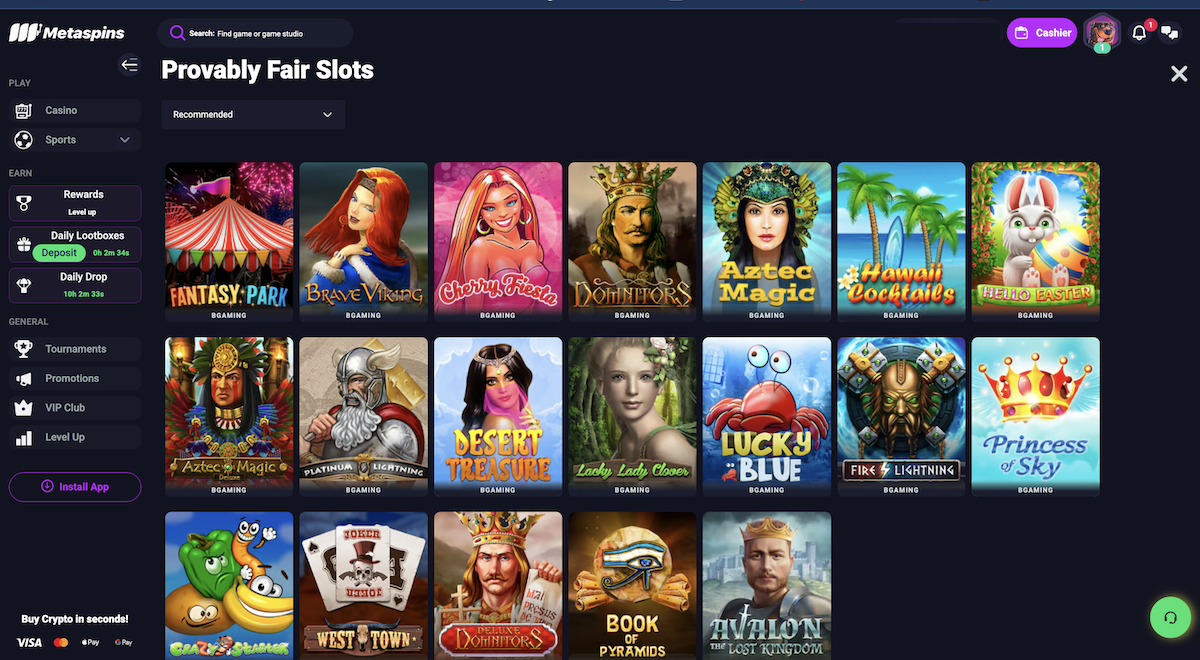Go to Tournaments in sidebar
1200x660 pixels.
click(x=75, y=349)
